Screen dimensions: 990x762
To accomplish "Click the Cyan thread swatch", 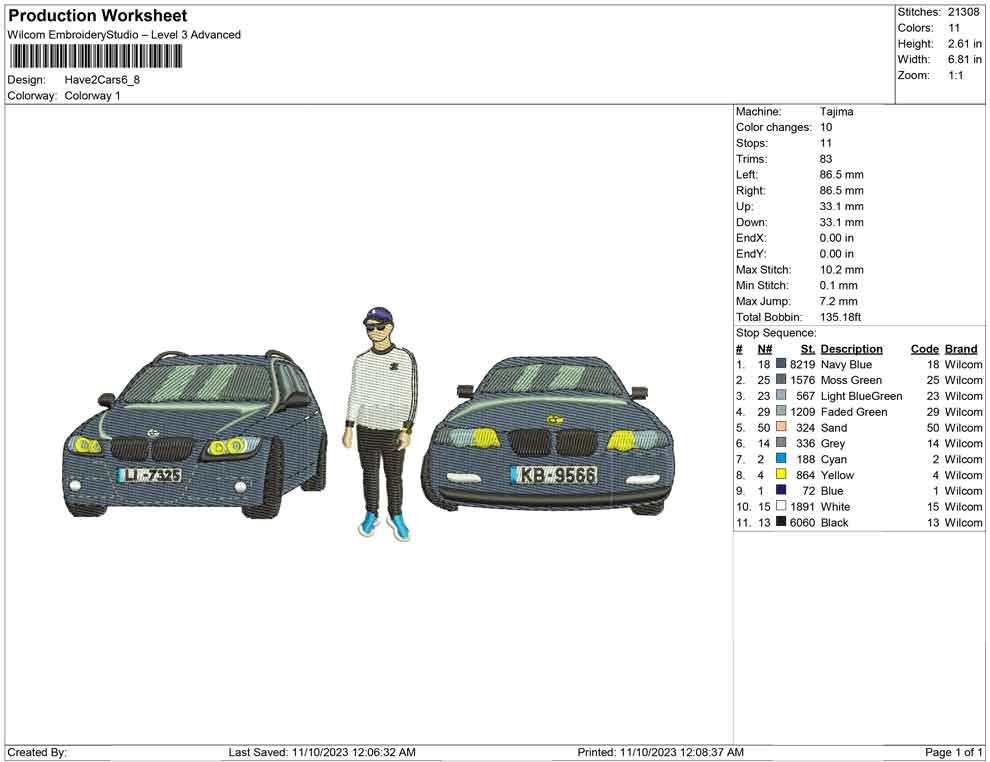I will tap(781, 459).
